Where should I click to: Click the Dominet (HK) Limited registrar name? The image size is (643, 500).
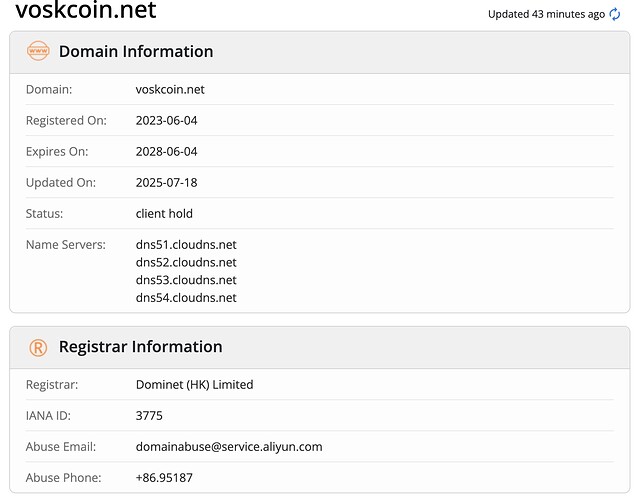click(194, 385)
